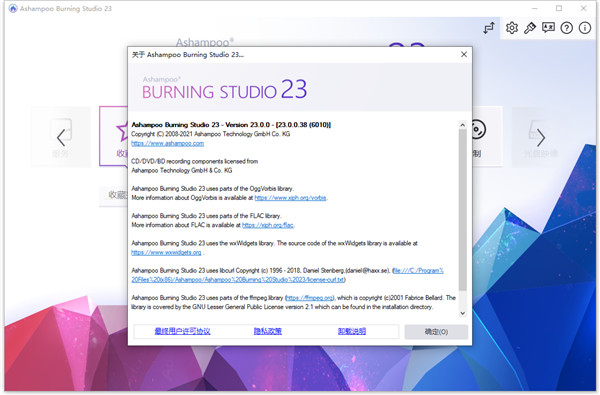Open the ffmpeg.org link
Viewport: 600px width, 395px height.
click(x=310, y=298)
